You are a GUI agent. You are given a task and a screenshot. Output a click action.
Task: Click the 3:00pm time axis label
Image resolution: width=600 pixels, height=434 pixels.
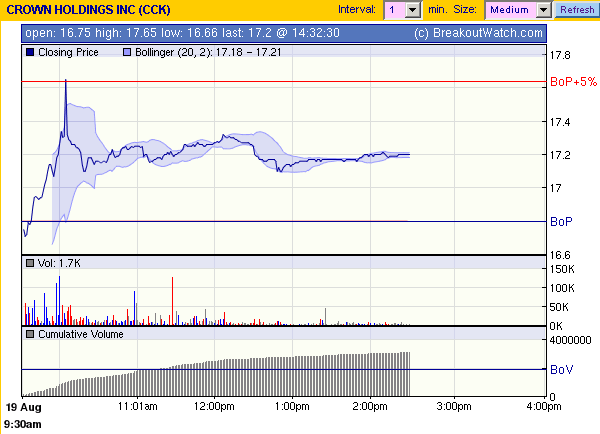pyautogui.click(x=454, y=406)
